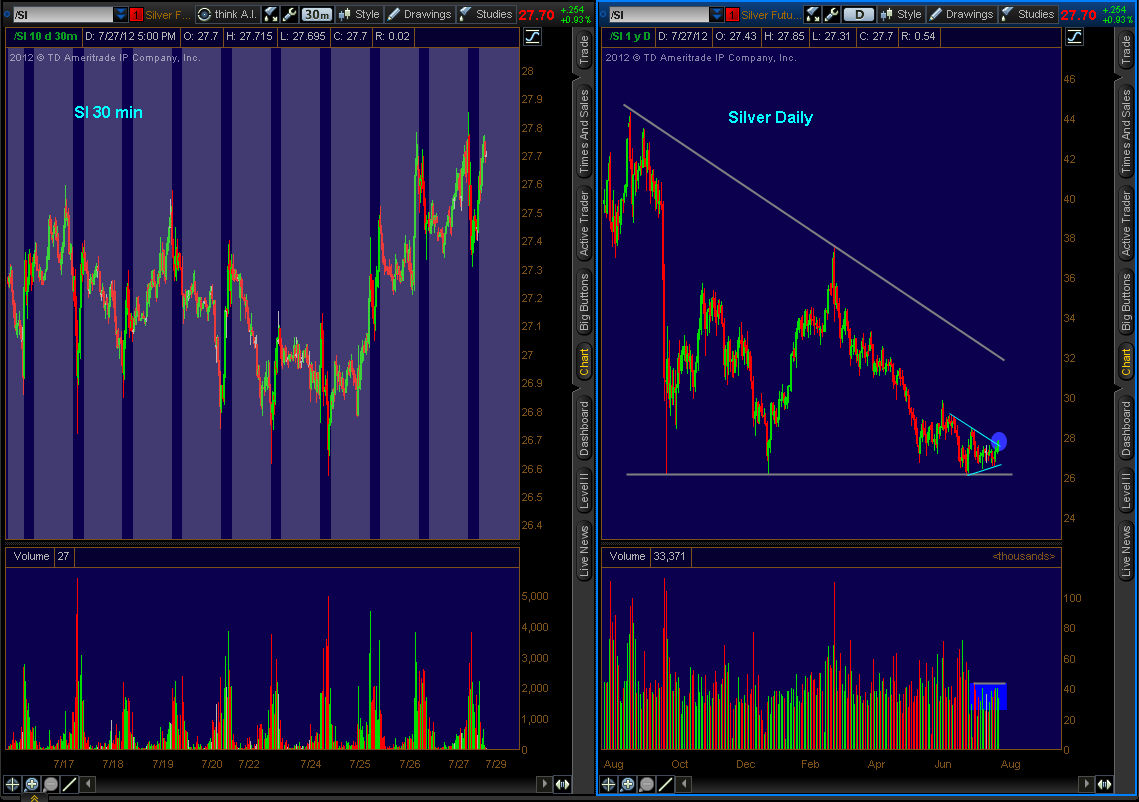Toggle log scale icon on left chart
Viewport: 1139px width, 802px height.
pyautogui.click(x=532, y=37)
